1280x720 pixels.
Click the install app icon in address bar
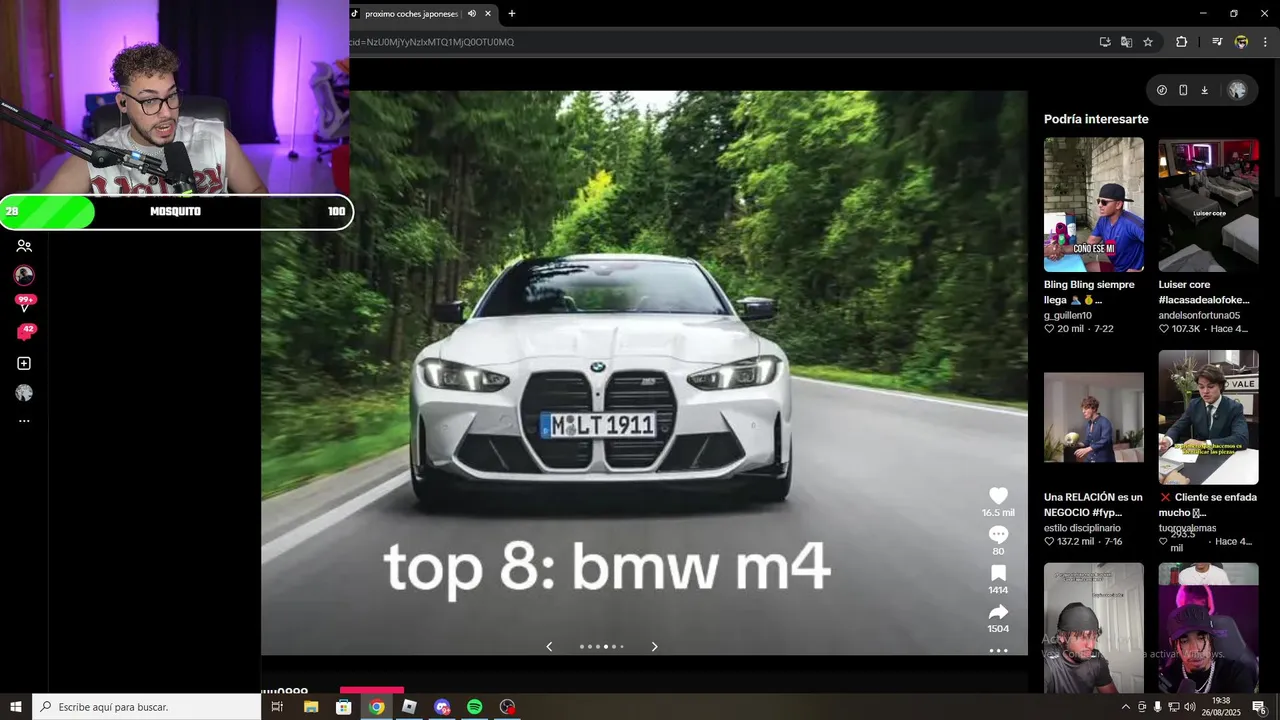[1105, 42]
